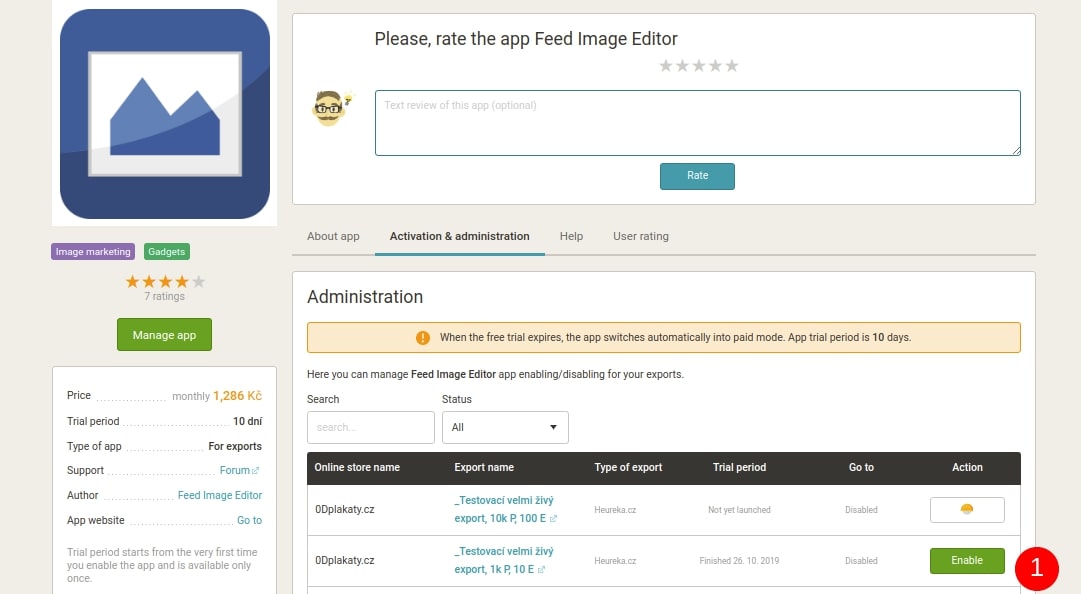
Task: Click the Action column header
Action: coord(967,467)
